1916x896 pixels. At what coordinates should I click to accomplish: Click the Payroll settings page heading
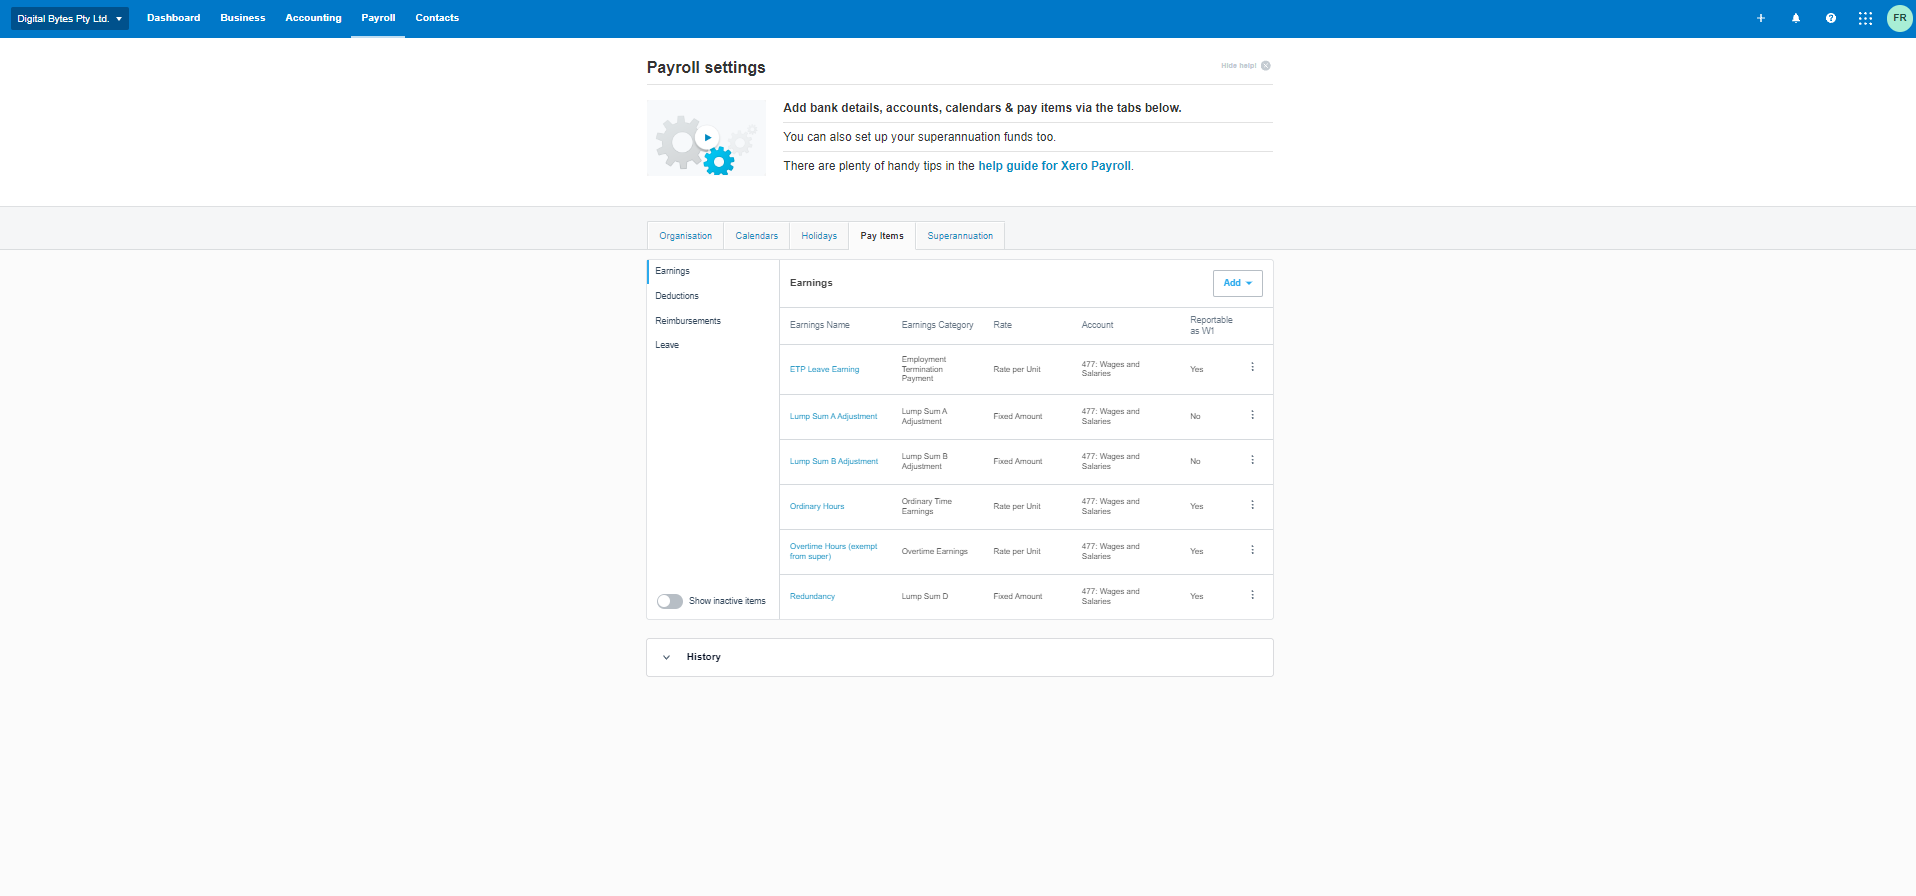(x=706, y=67)
